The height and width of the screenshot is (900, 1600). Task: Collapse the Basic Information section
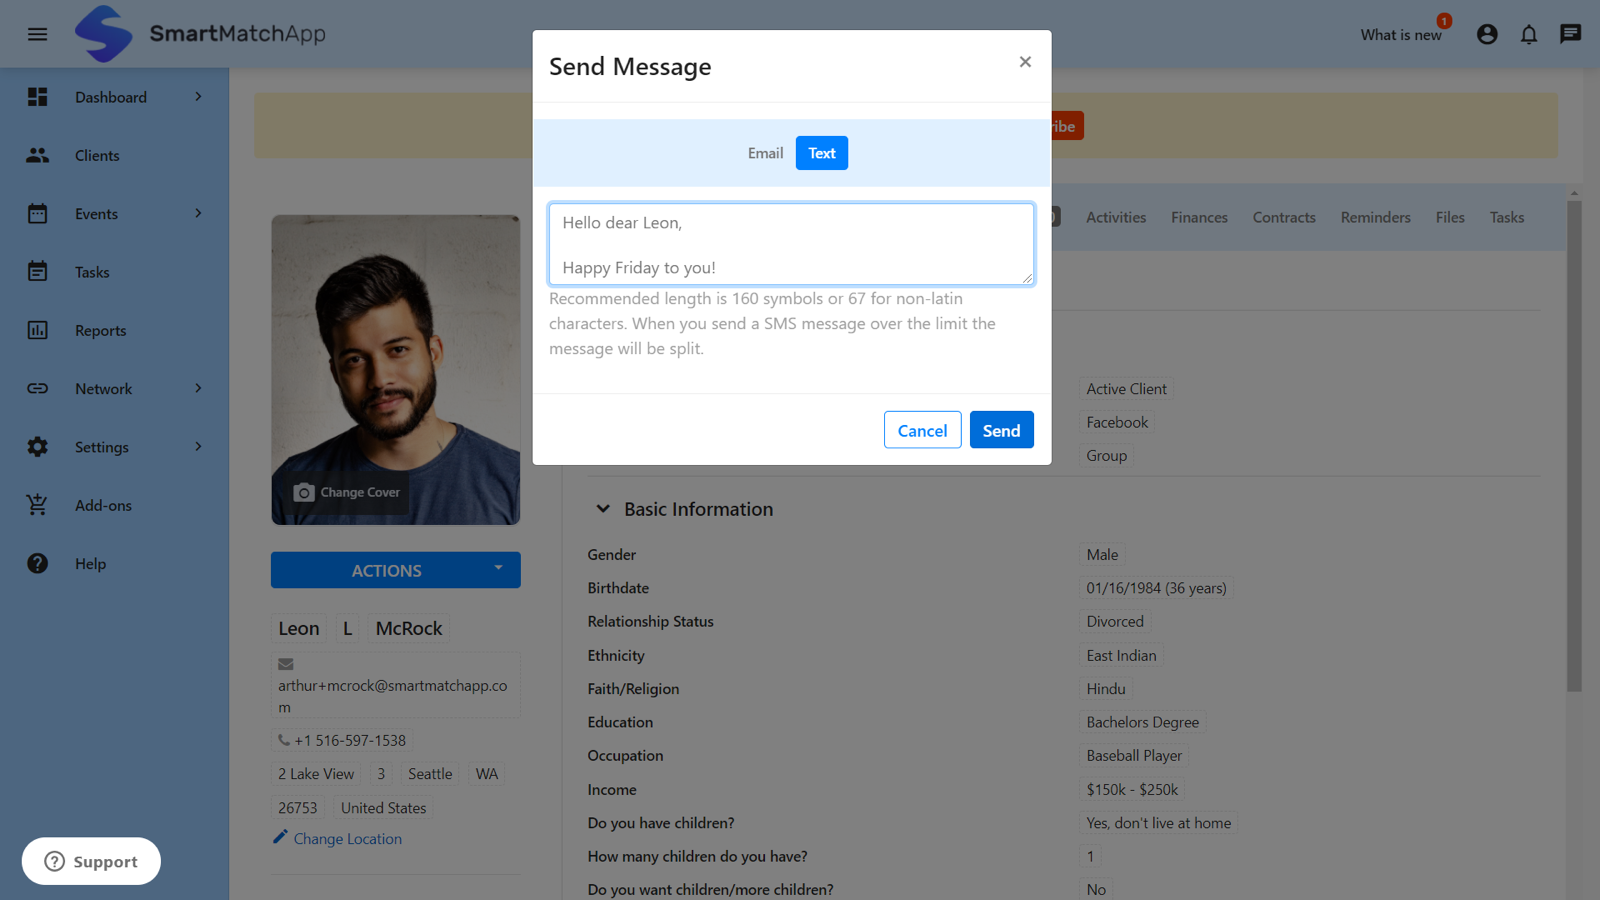pos(603,508)
